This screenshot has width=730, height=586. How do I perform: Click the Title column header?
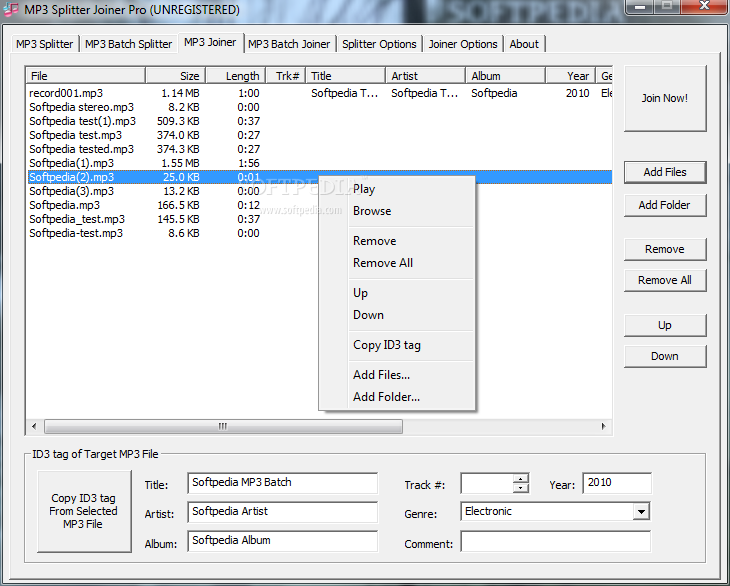(x=345, y=76)
